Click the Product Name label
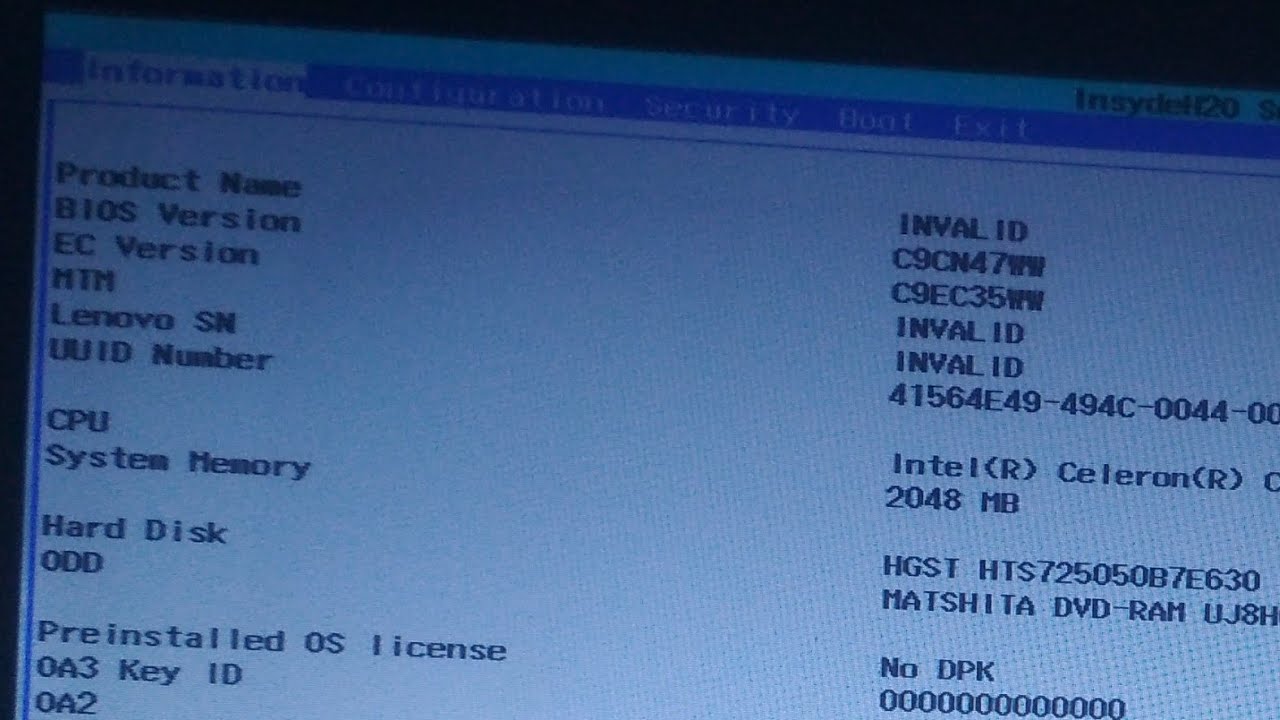 pyautogui.click(x=178, y=180)
